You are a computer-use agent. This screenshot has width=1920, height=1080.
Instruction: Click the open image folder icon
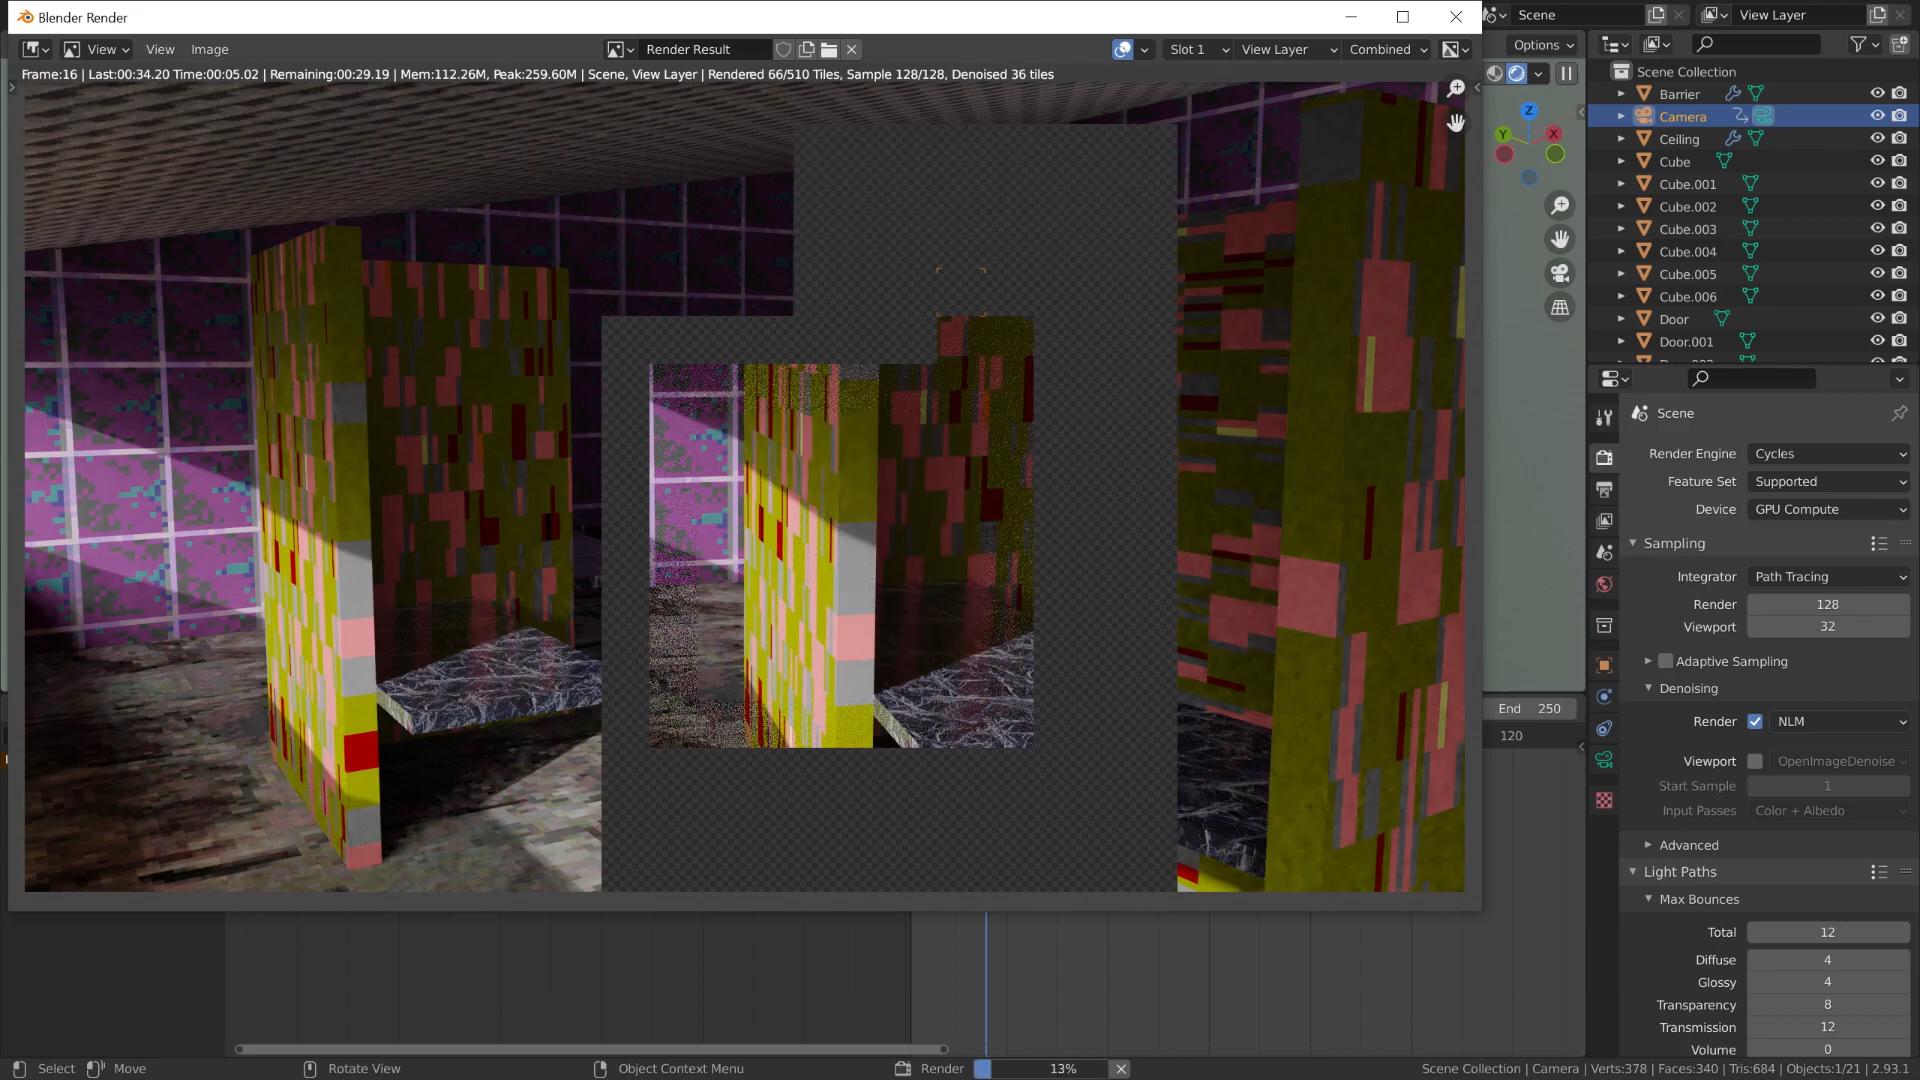click(x=829, y=49)
